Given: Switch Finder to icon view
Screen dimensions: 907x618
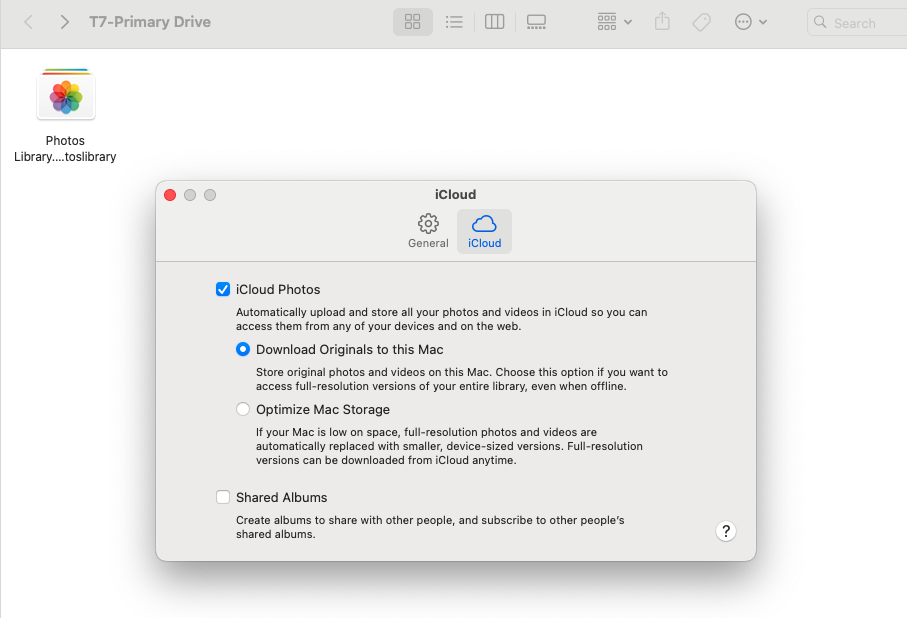Looking at the screenshot, I should 412,22.
